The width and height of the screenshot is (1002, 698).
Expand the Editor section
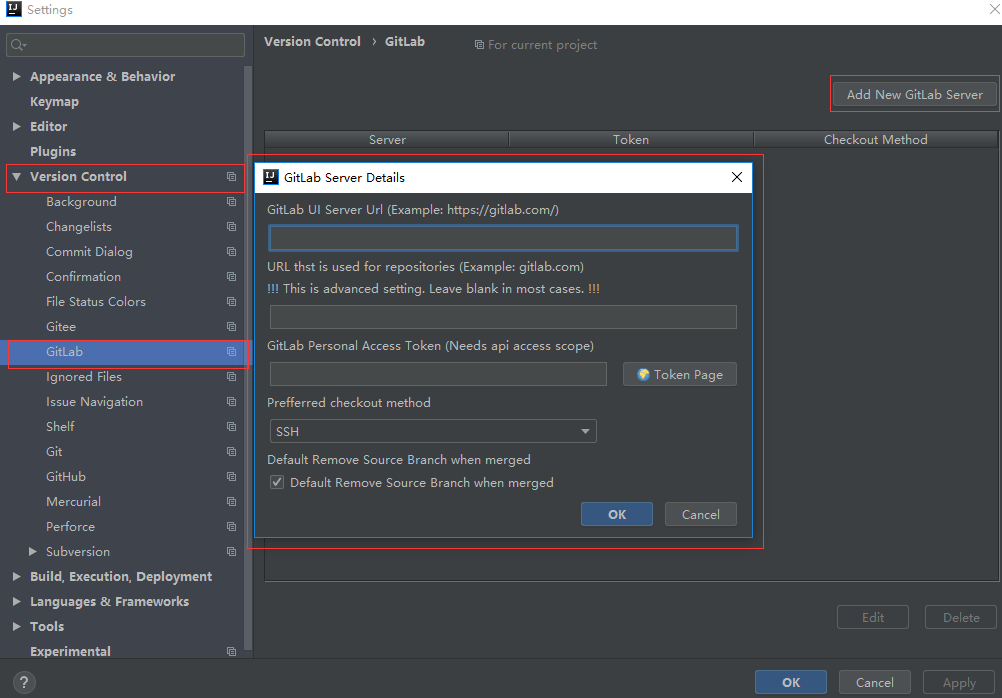[17, 127]
